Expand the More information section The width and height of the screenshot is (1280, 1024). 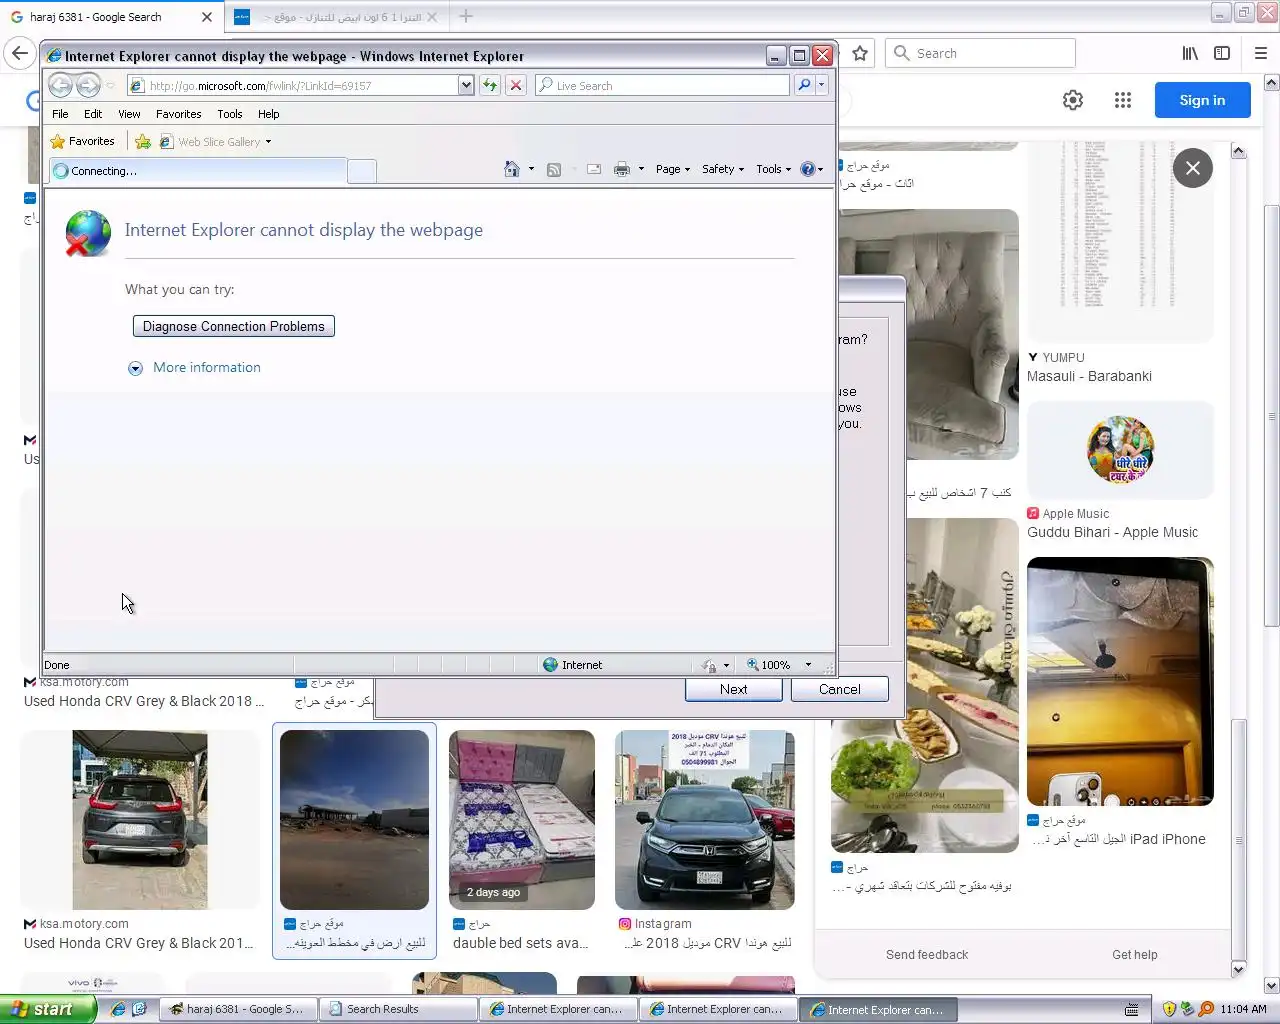coord(195,368)
